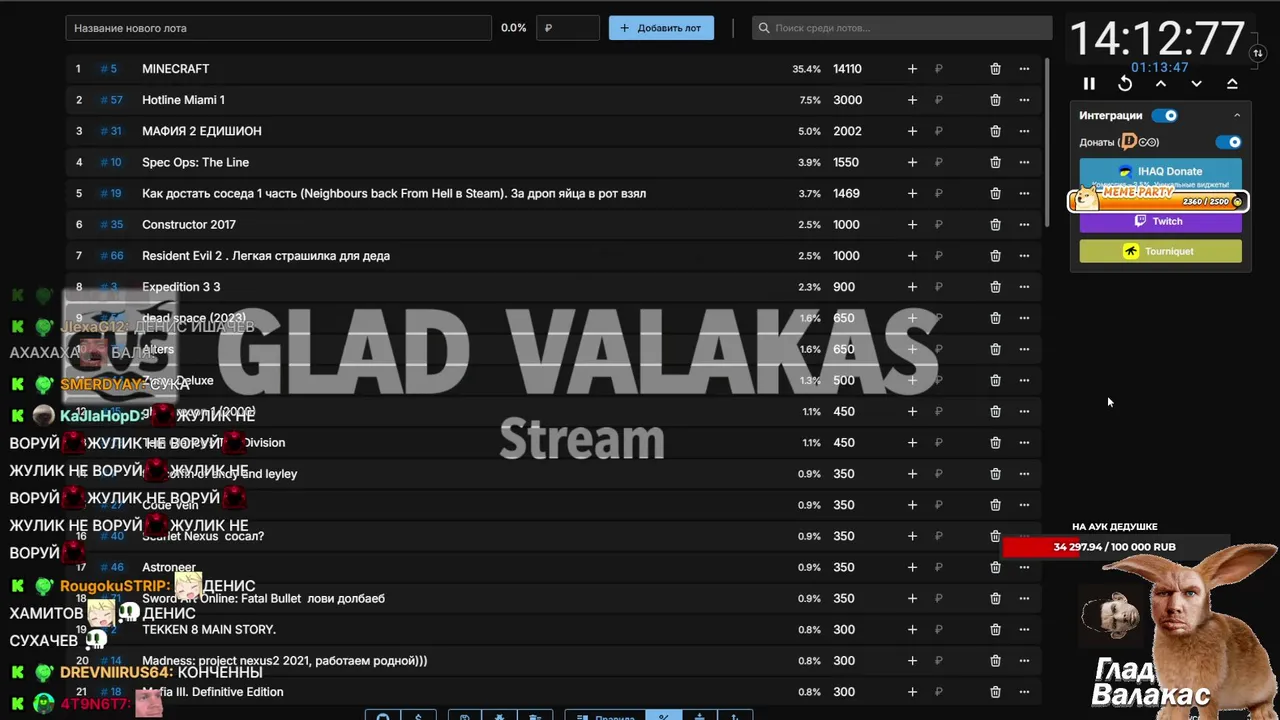The width and height of the screenshot is (1280, 720).
Task: Click the search magnifier icon
Action: coord(765,28)
